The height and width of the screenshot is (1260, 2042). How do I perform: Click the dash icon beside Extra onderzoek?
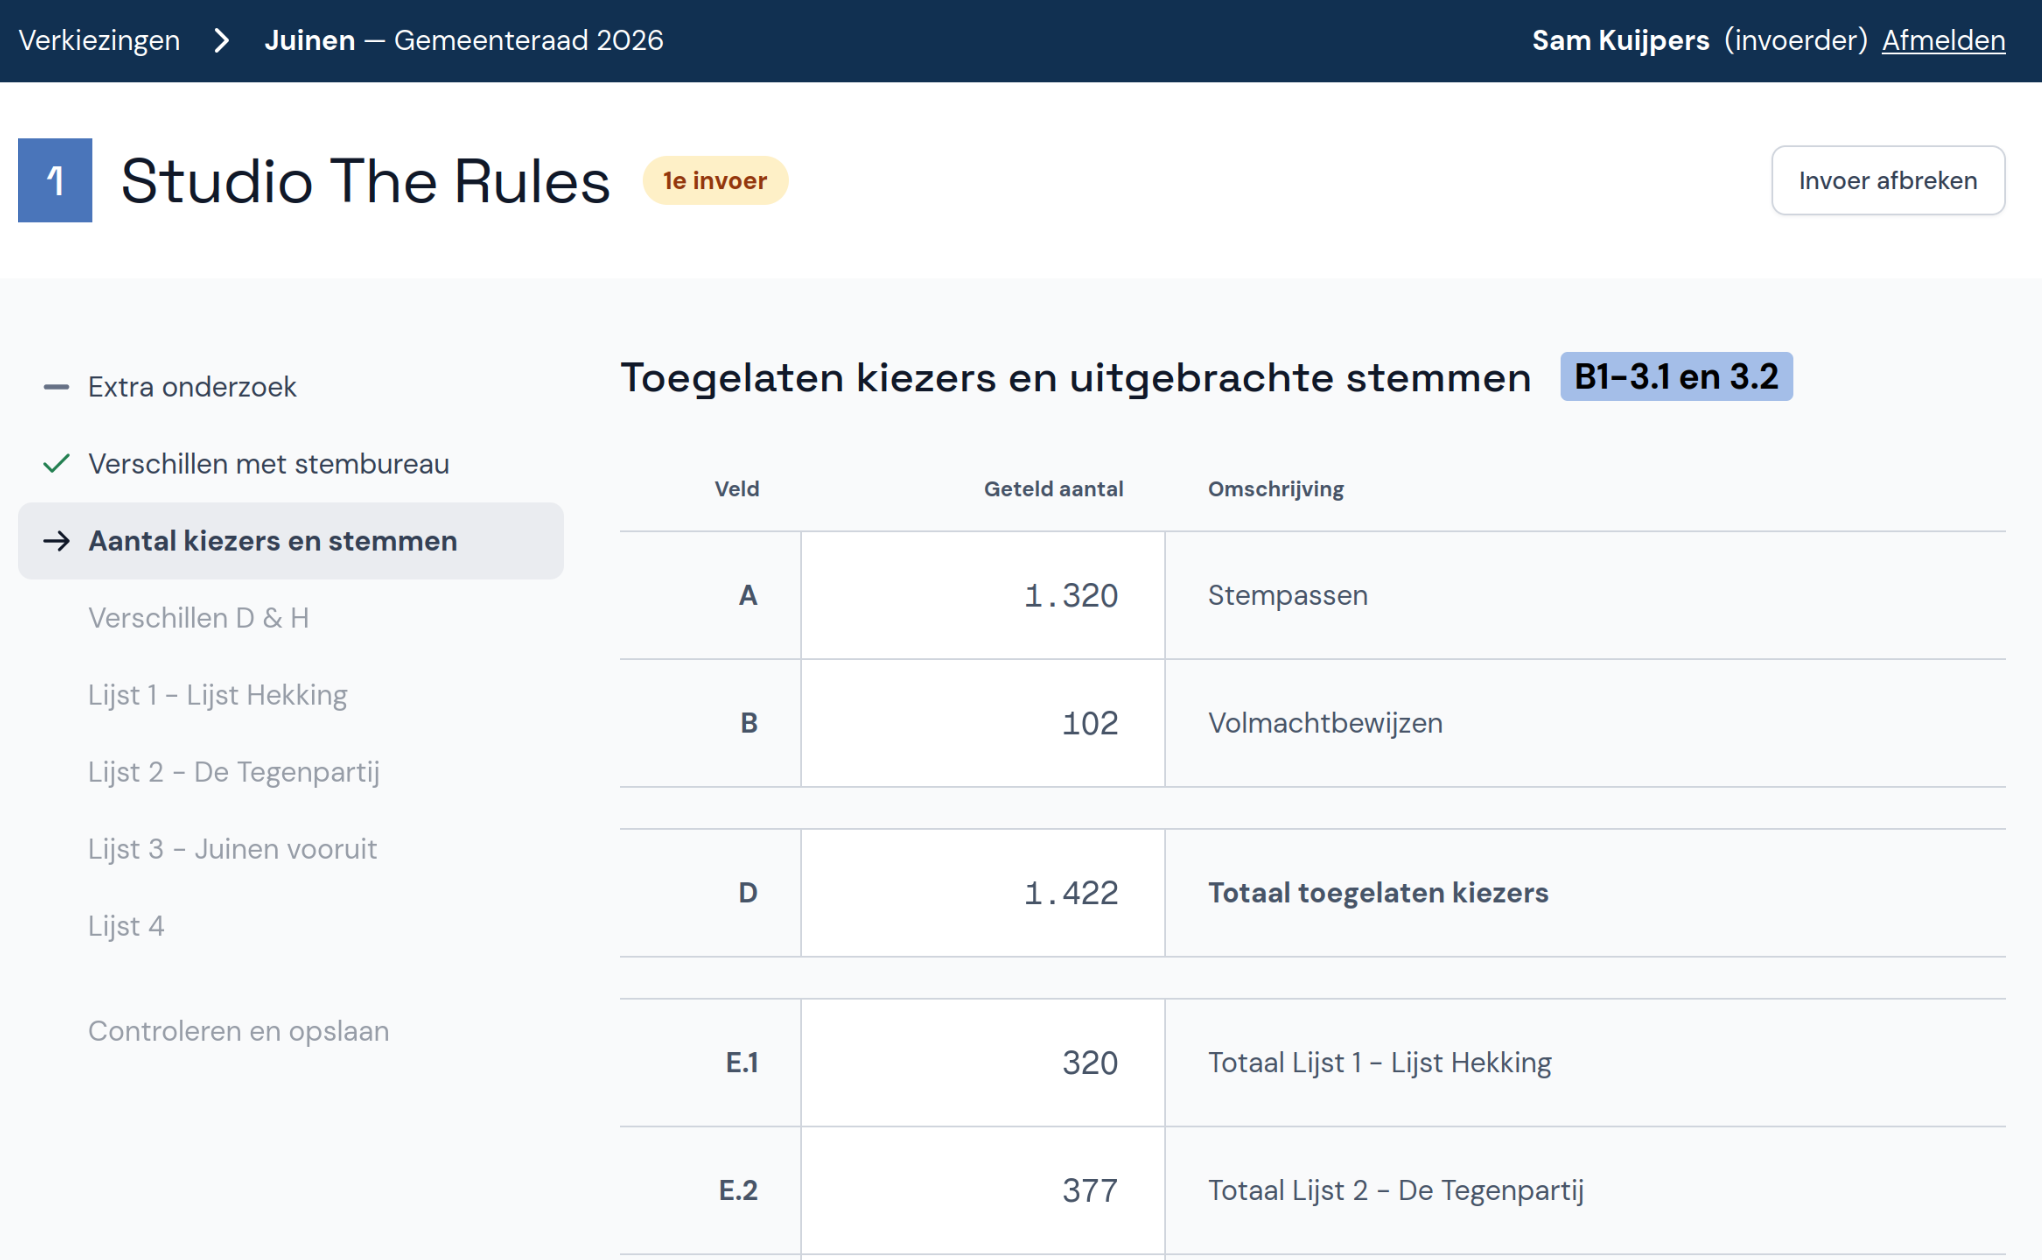[x=57, y=387]
